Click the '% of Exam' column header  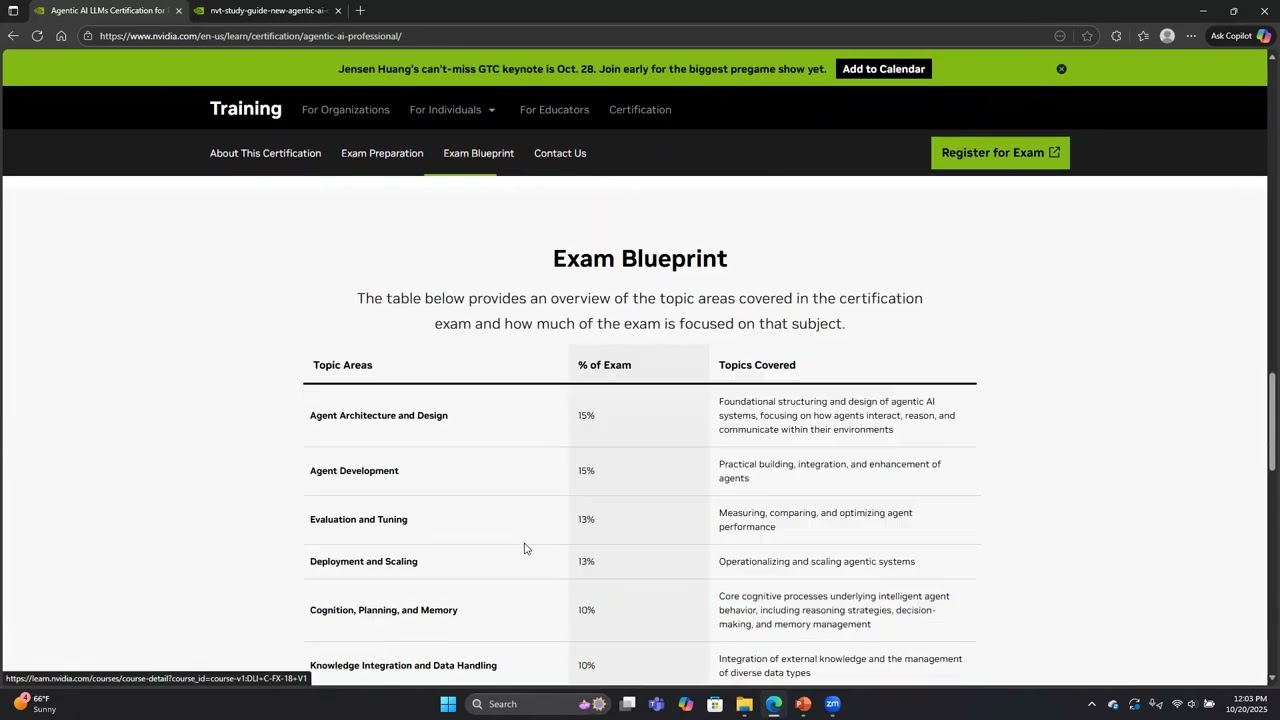coord(604,365)
